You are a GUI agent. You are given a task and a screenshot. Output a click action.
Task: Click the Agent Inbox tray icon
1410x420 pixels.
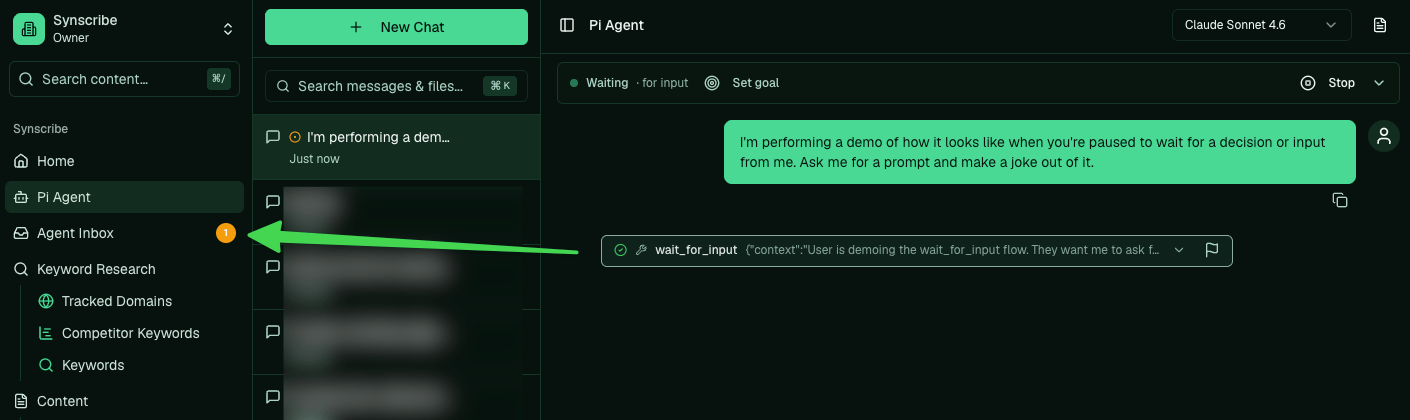coord(21,233)
